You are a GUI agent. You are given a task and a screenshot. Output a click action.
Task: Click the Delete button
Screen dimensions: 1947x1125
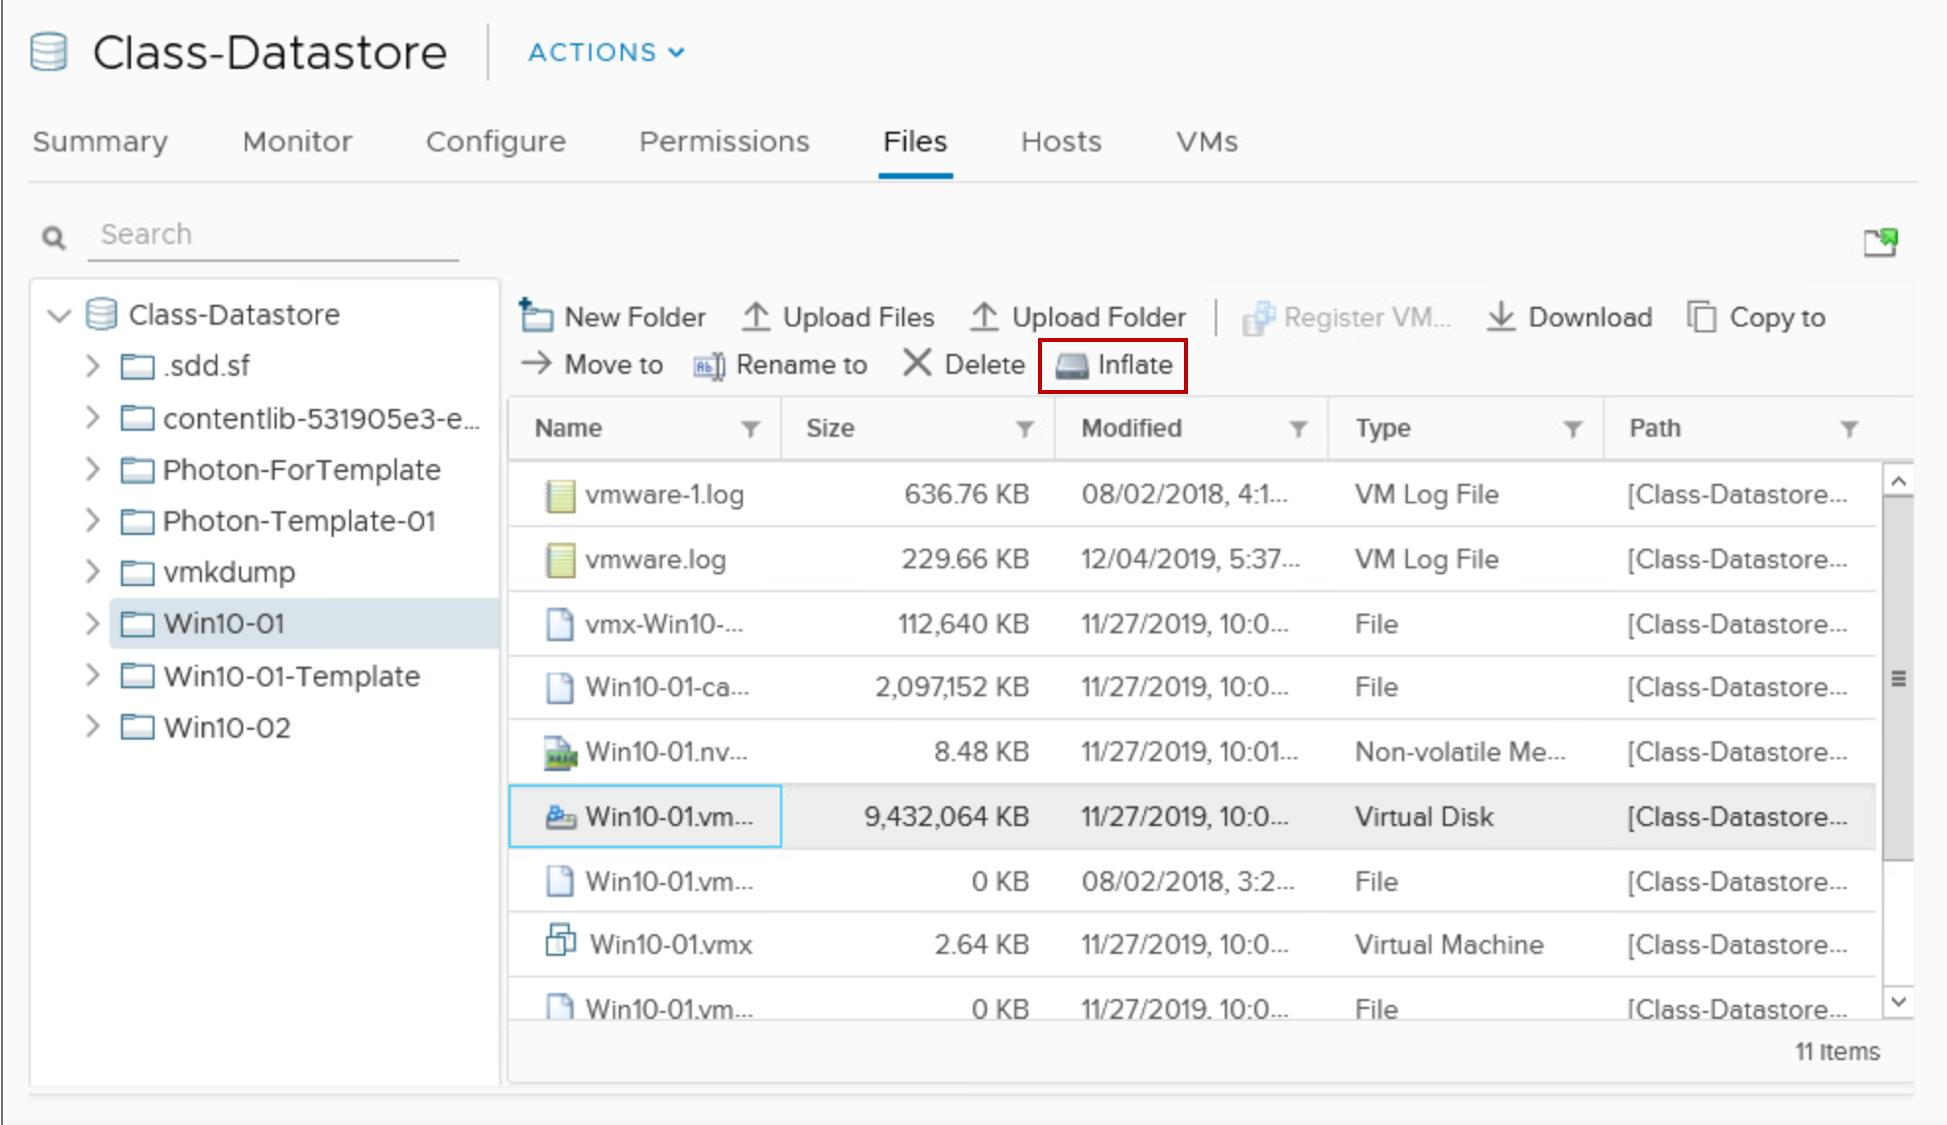pyautogui.click(x=963, y=364)
